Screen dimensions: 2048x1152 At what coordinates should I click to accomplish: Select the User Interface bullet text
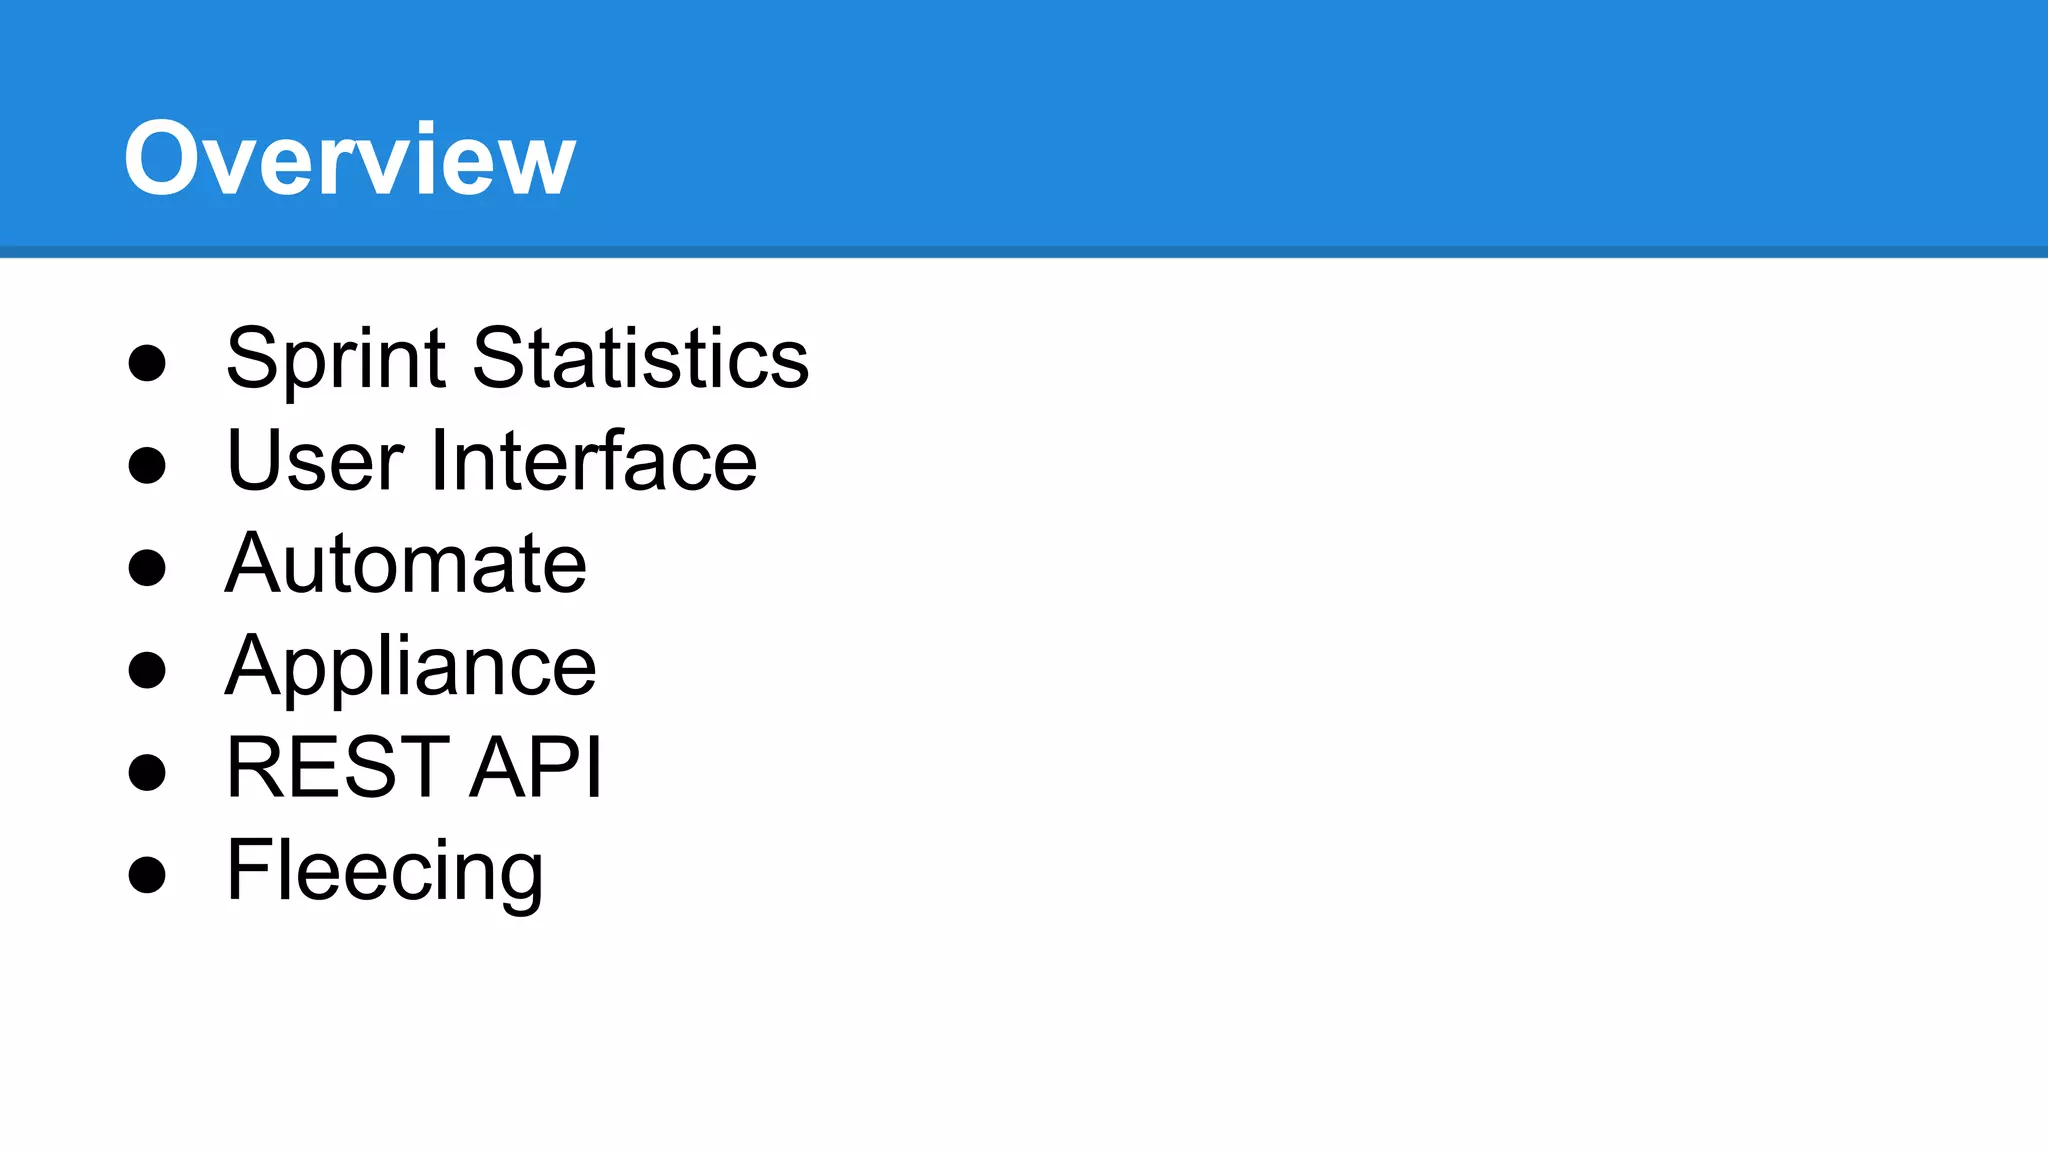(492, 461)
